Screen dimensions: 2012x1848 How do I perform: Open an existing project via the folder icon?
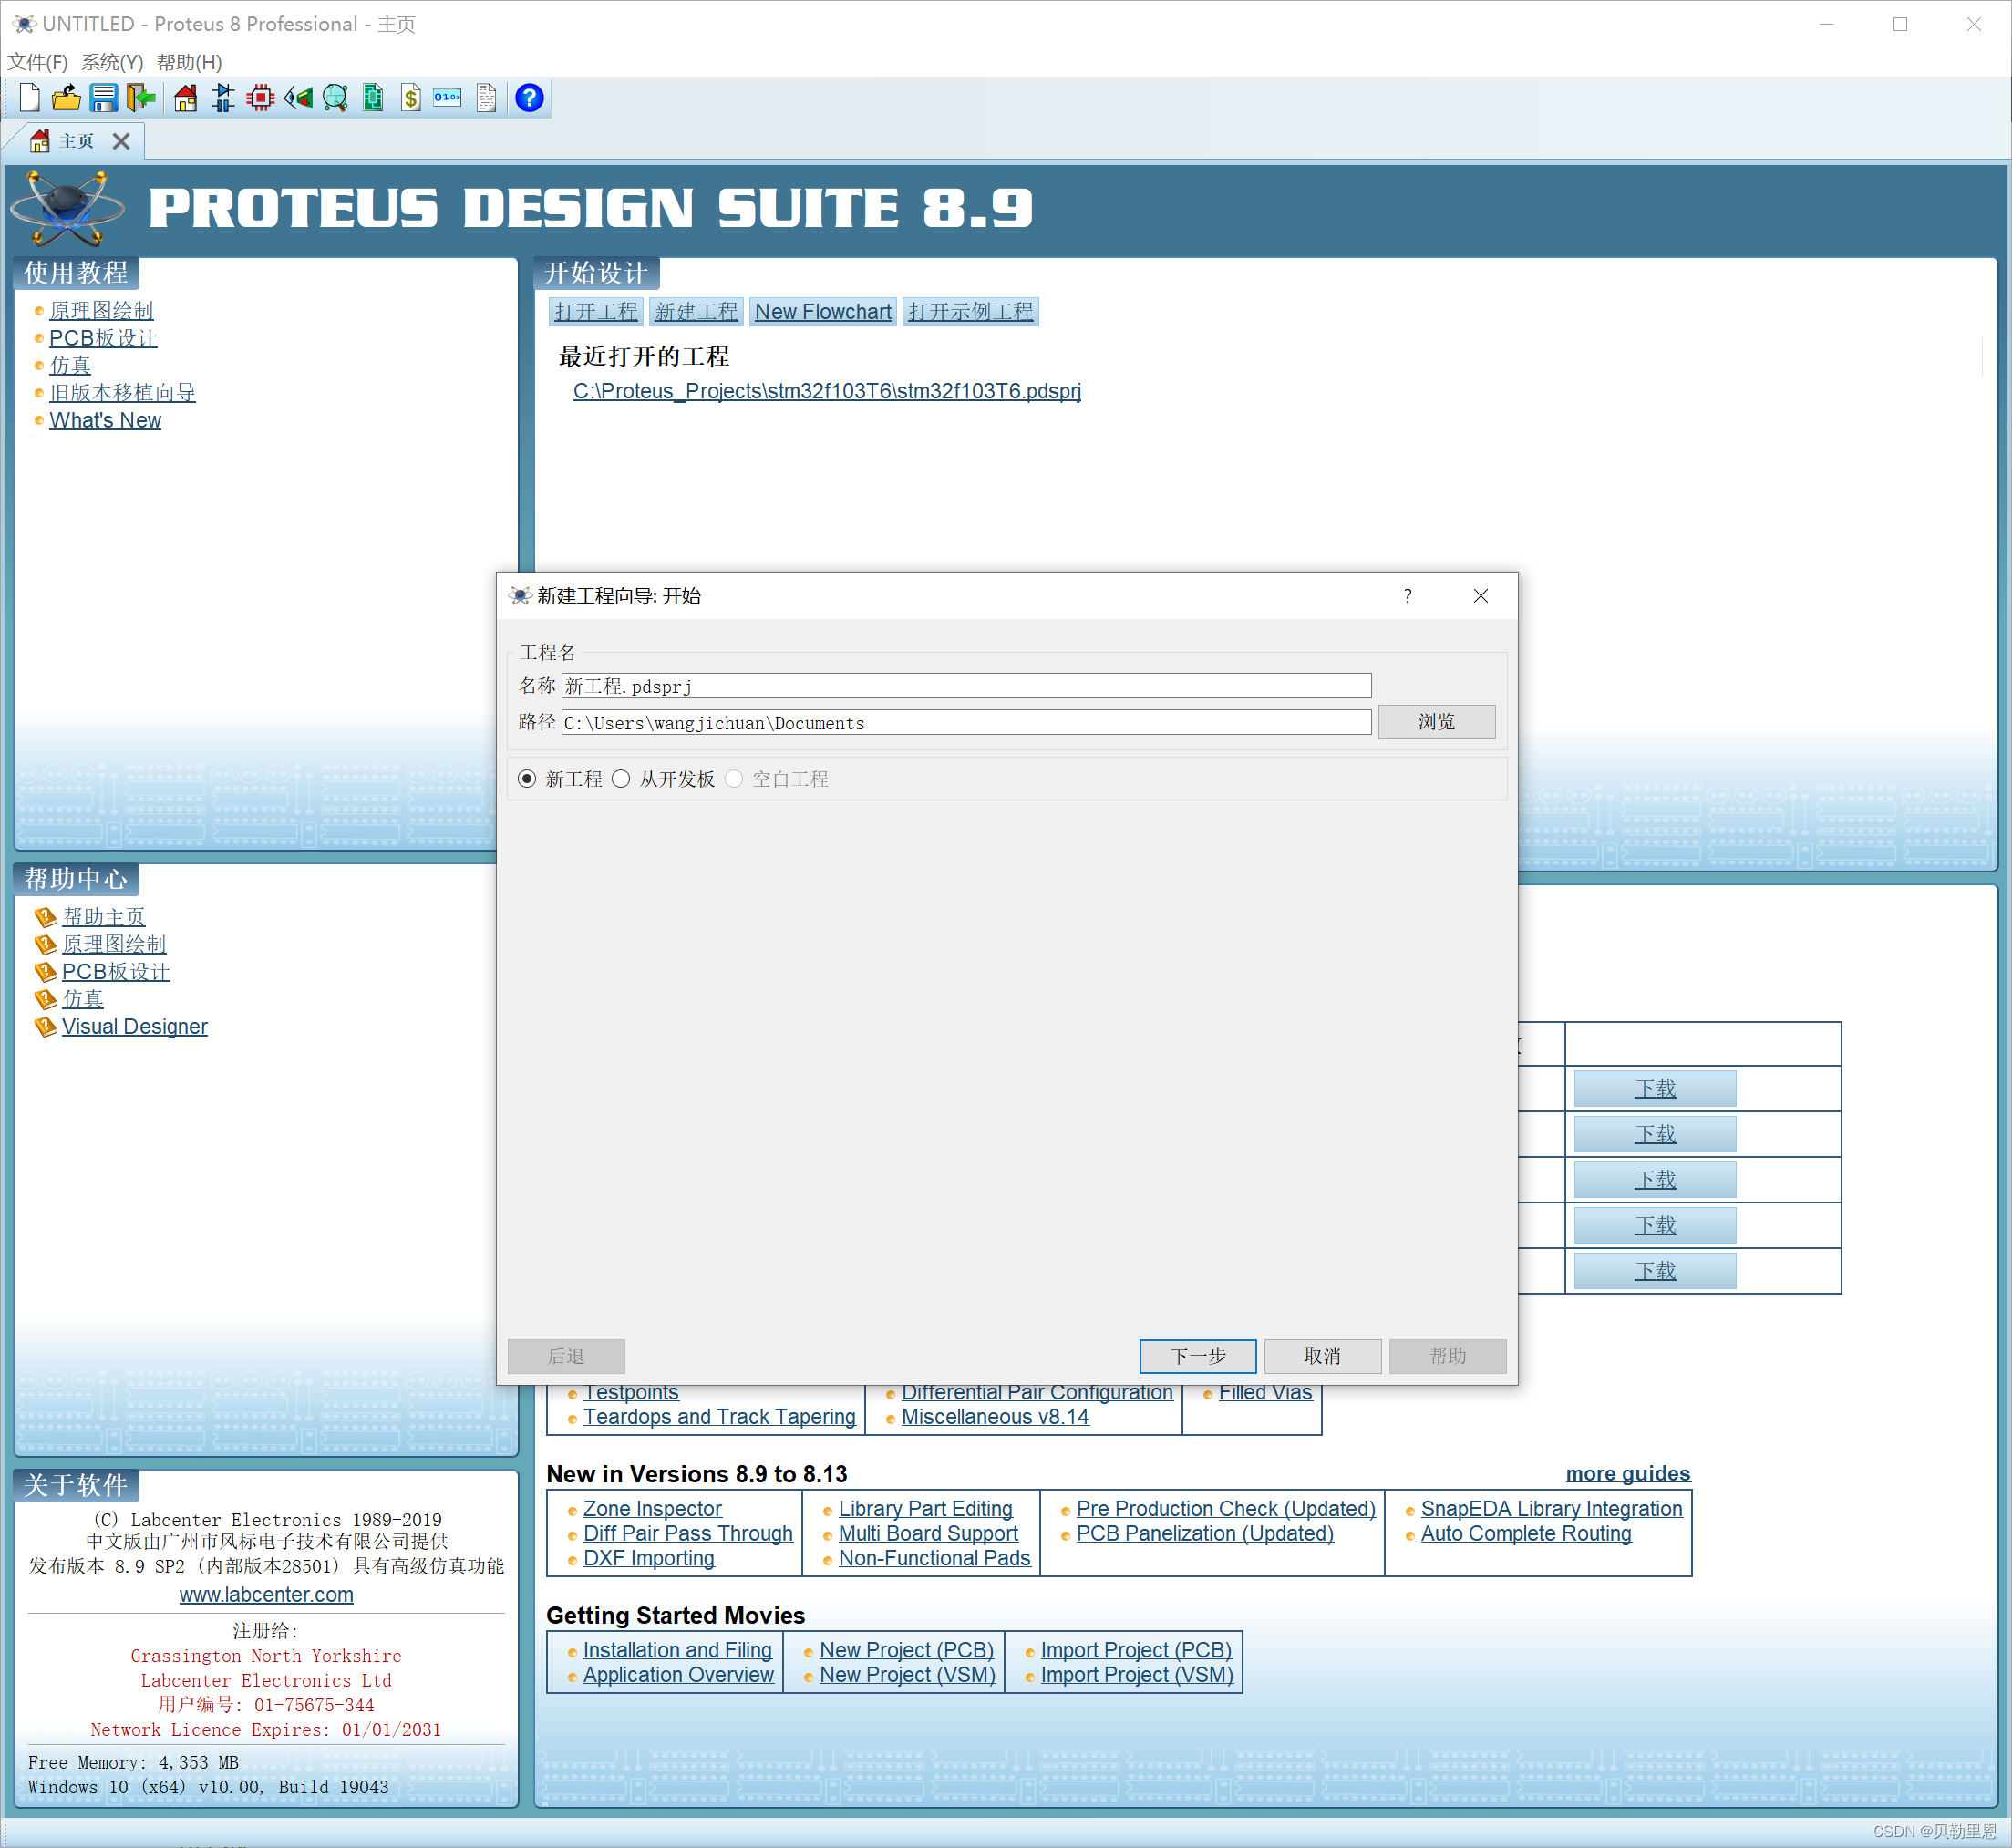click(65, 97)
